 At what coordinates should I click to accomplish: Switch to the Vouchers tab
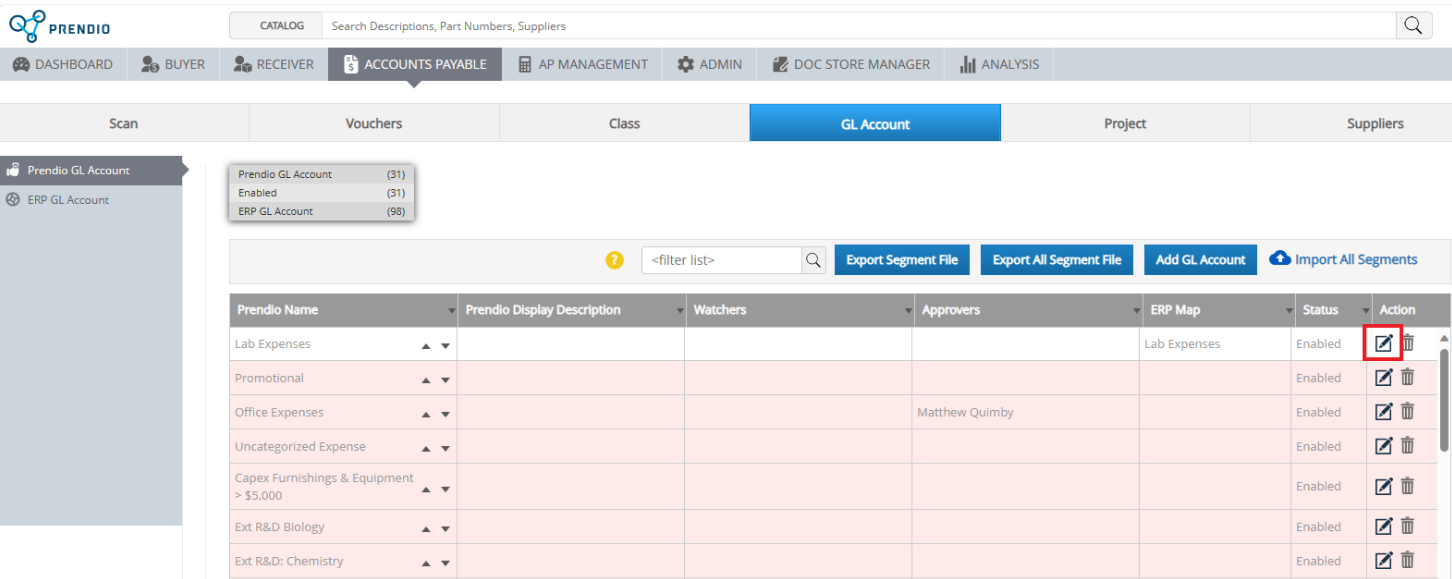tap(373, 122)
